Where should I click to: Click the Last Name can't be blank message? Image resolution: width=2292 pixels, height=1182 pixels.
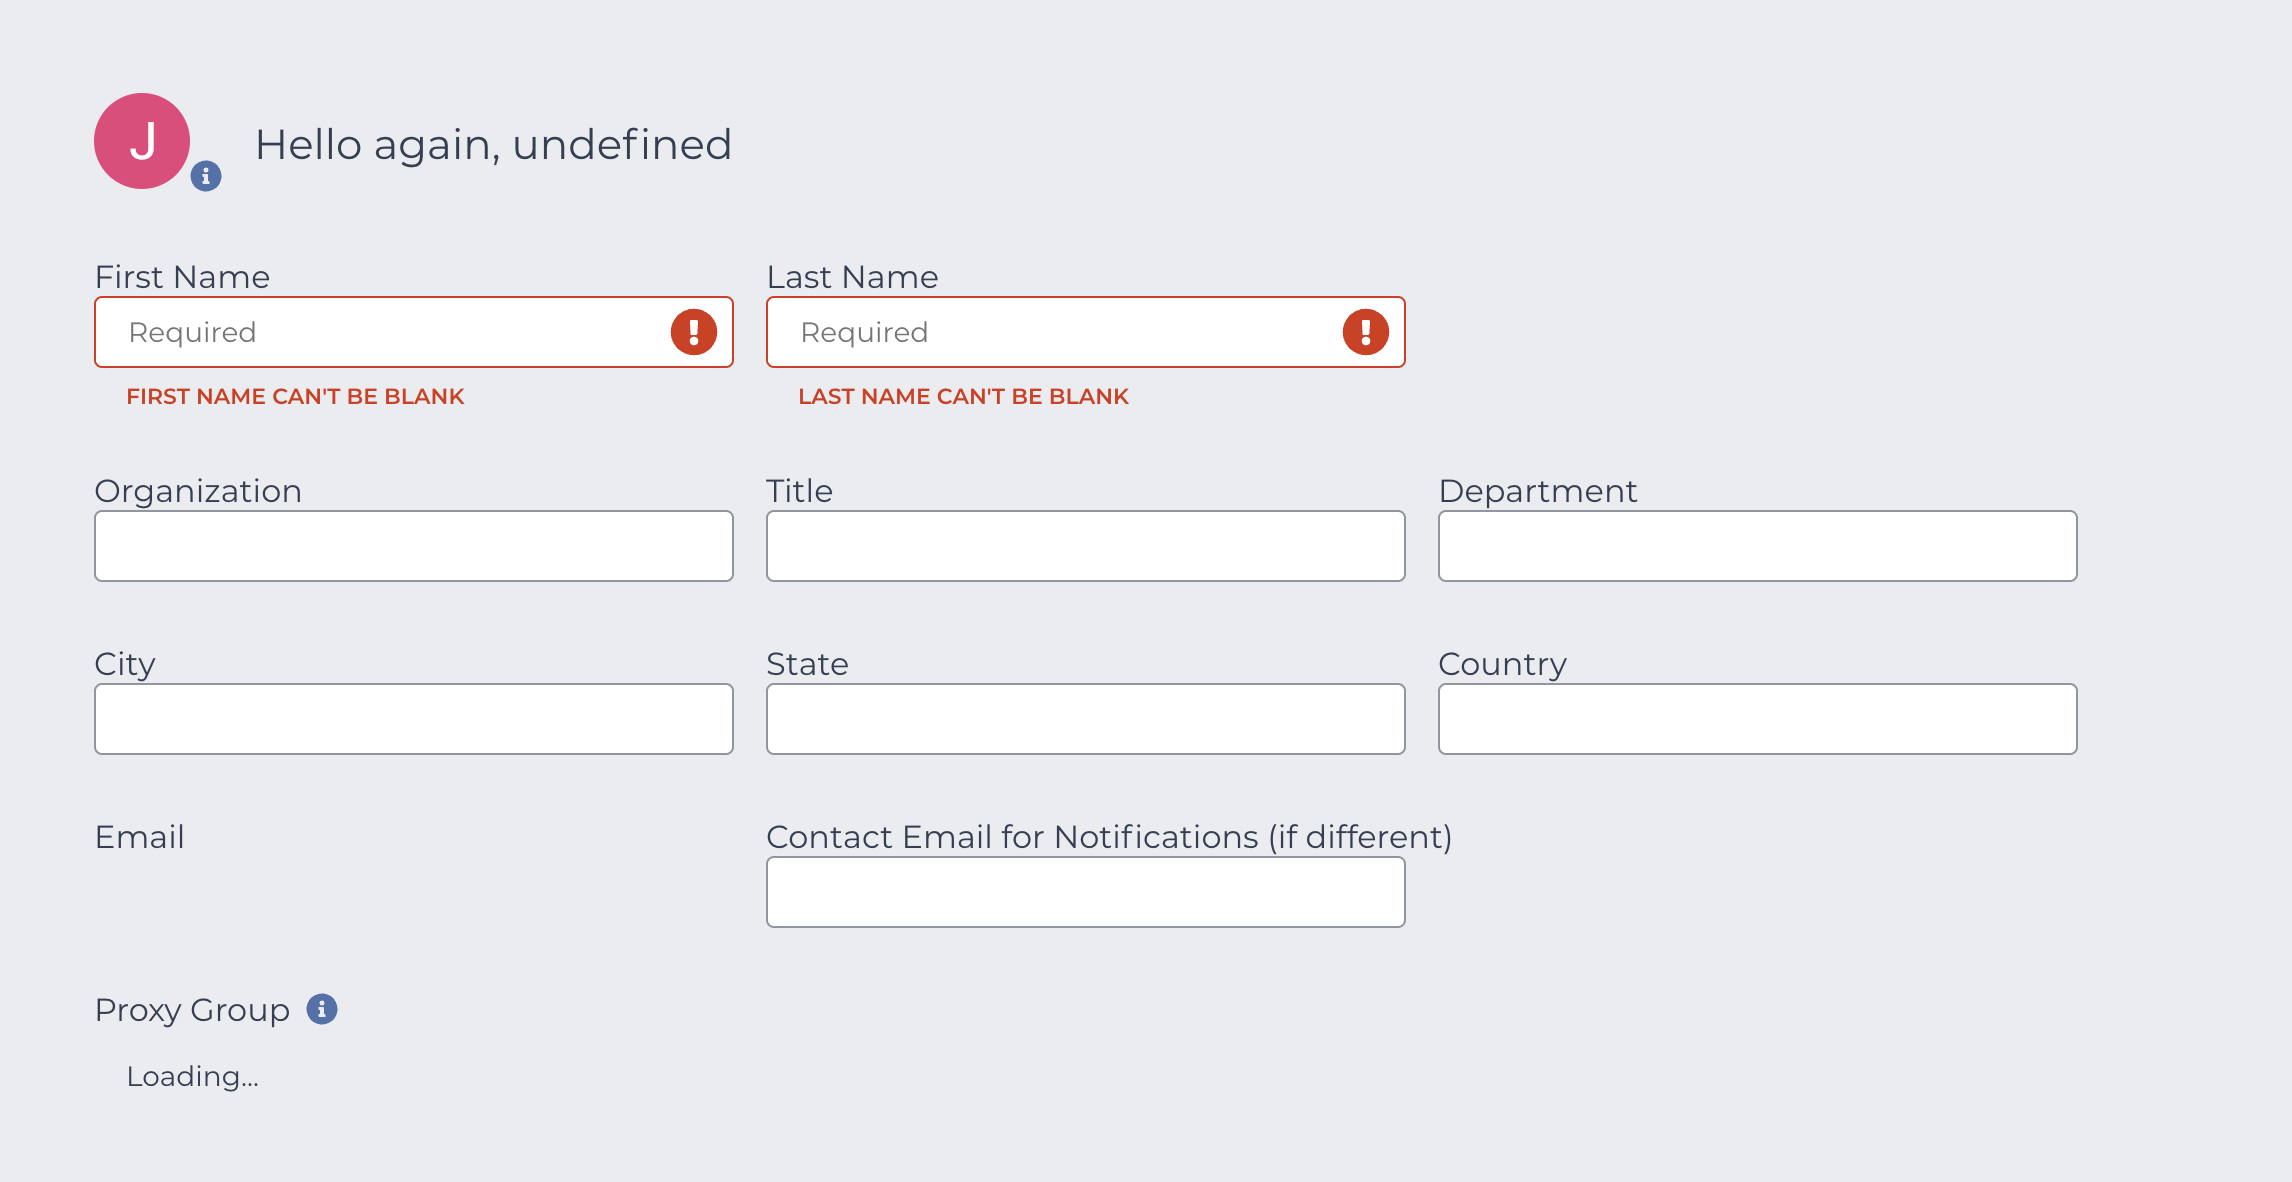pyautogui.click(x=963, y=396)
